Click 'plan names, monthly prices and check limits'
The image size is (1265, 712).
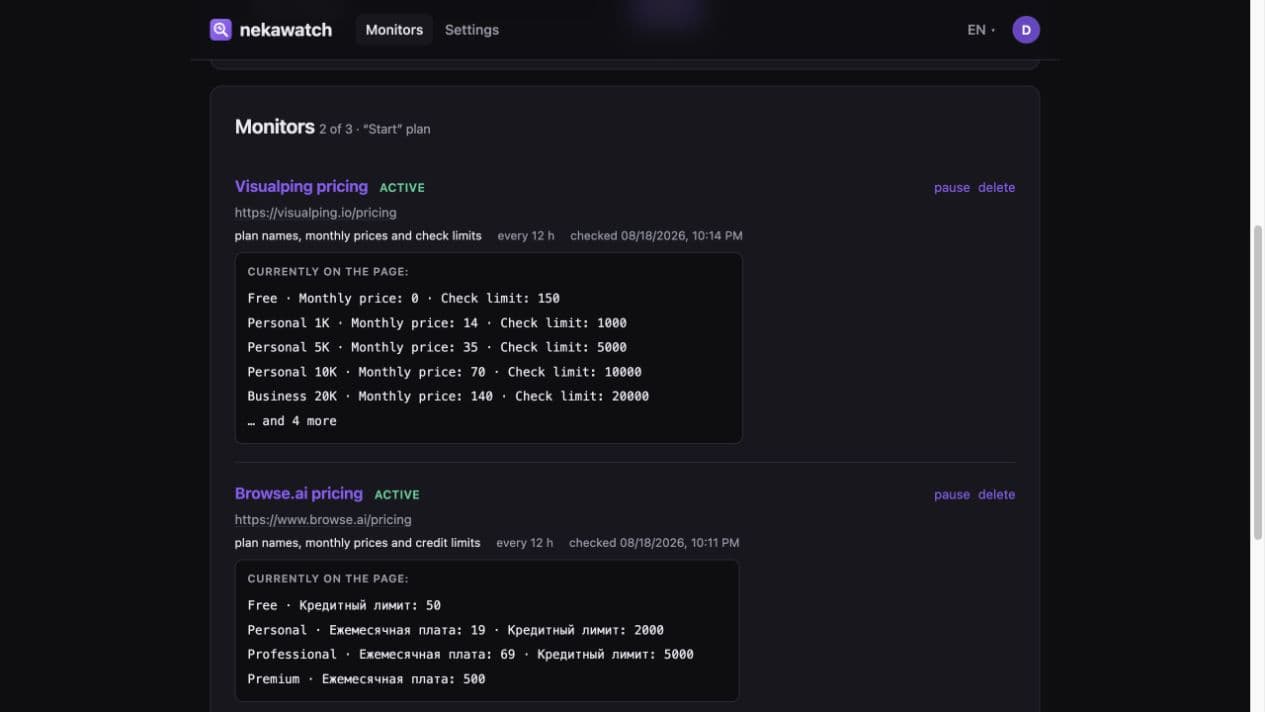pos(358,236)
